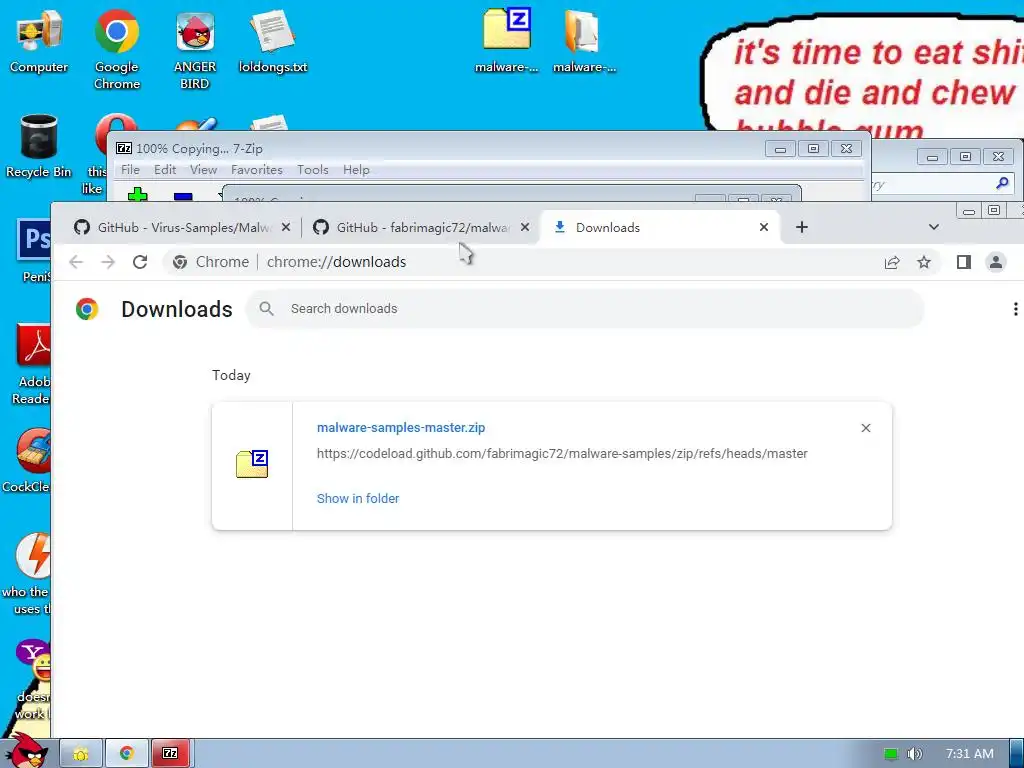The width and height of the screenshot is (1024, 768).
Task: Open malware-samples-master.zip download link
Action: pyautogui.click(x=401, y=428)
